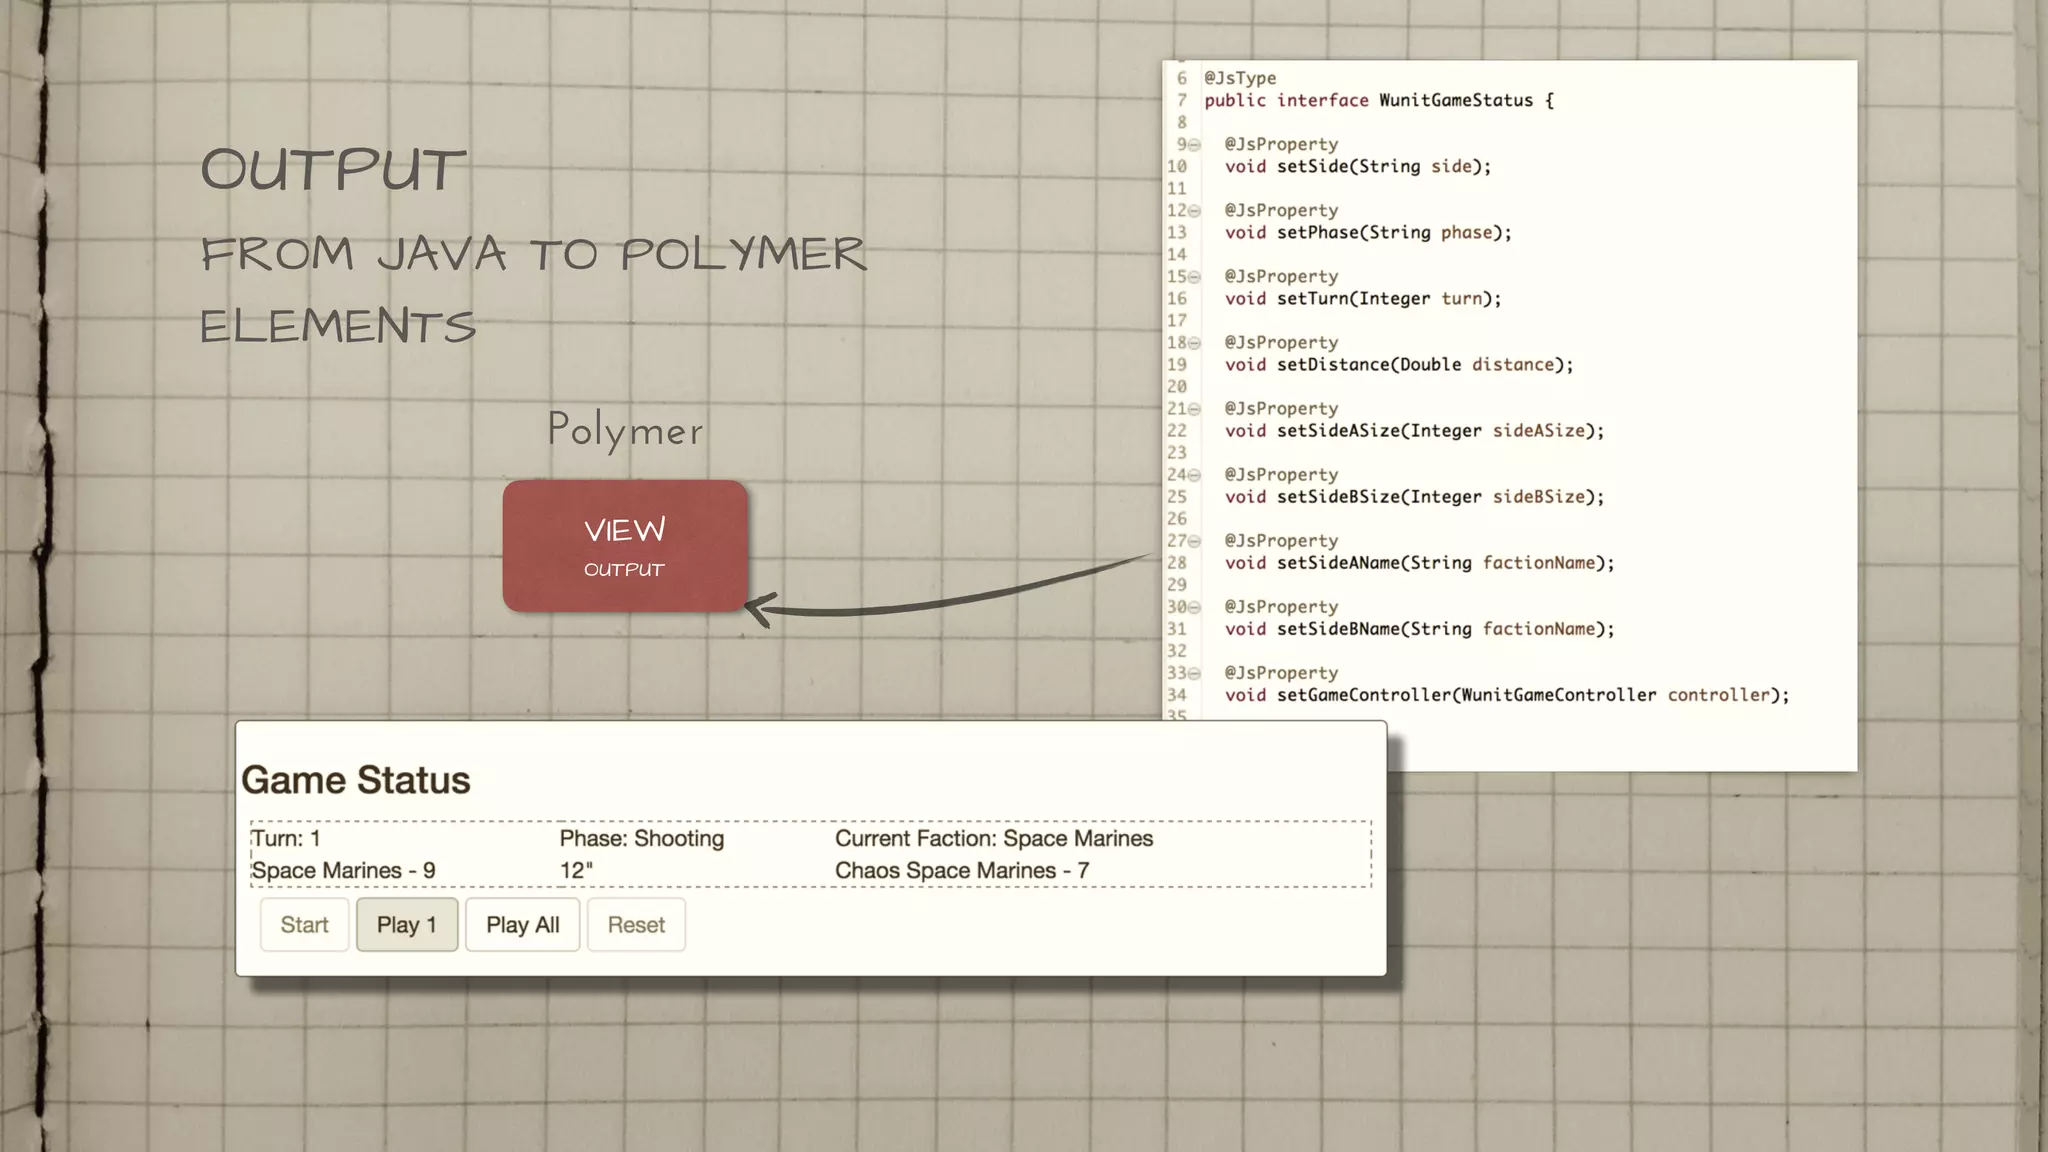
Task: Click the 12" distance value
Action: click(576, 871)
